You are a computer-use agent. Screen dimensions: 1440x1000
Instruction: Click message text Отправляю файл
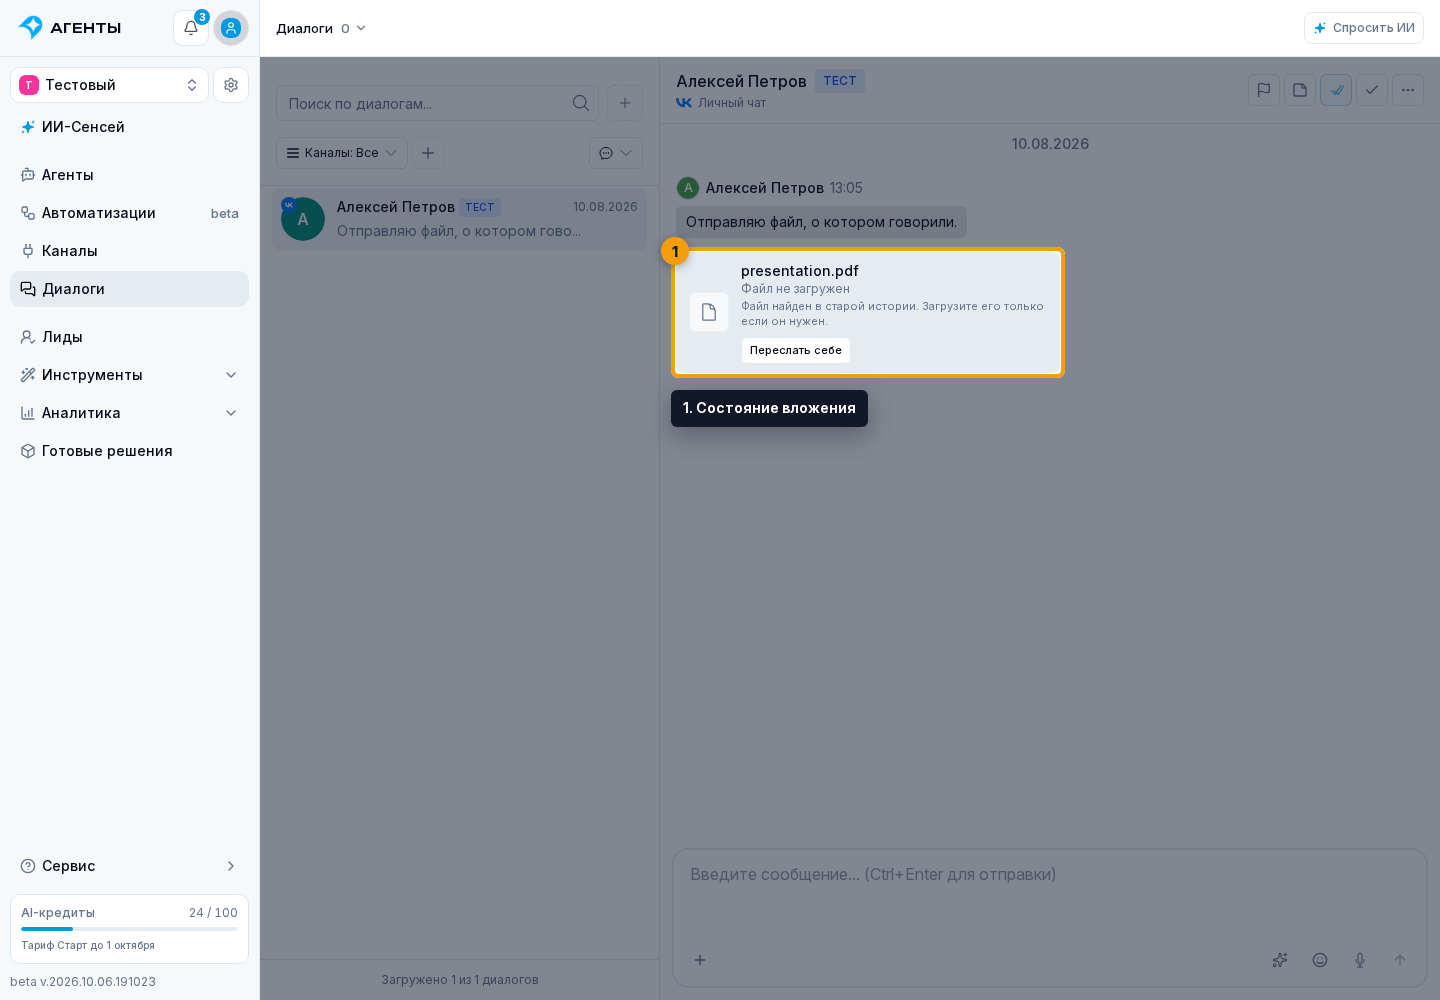(821, 222)
